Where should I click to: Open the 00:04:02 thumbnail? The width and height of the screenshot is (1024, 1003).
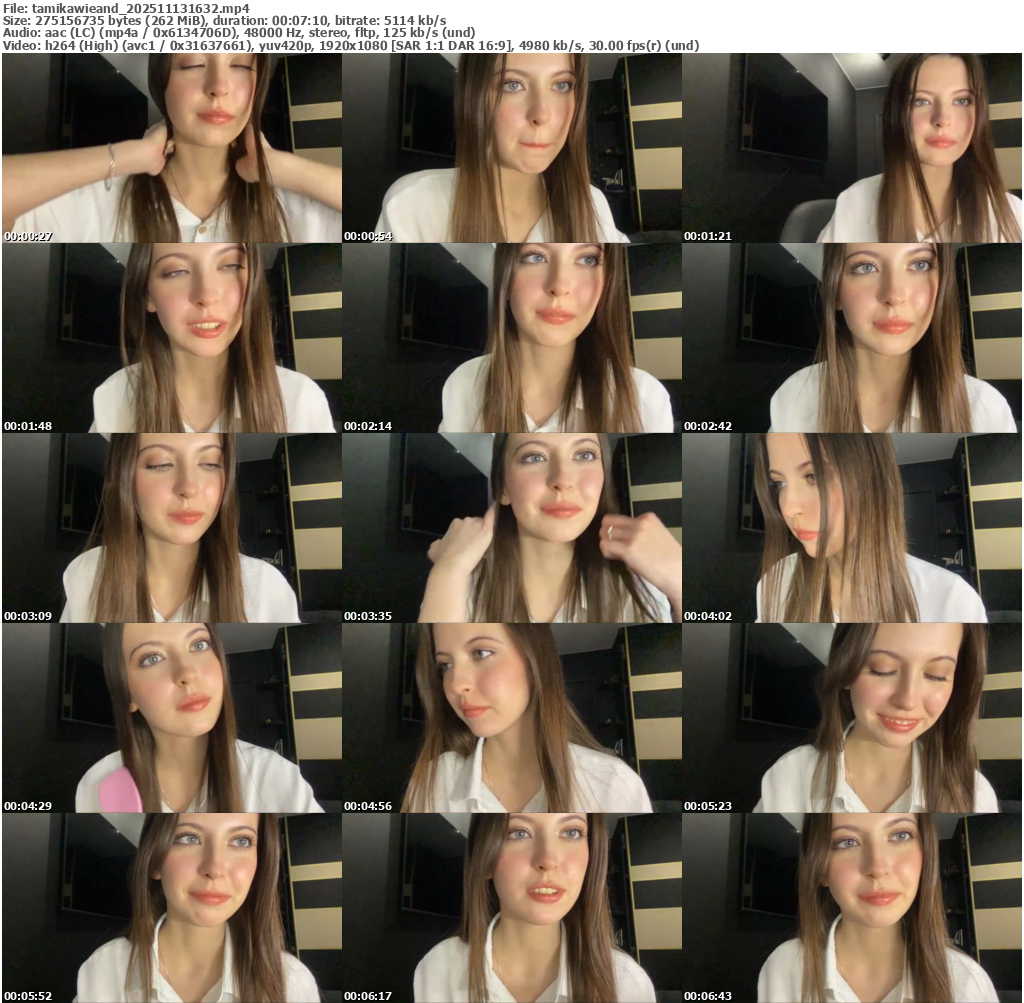tap(852, 528)
